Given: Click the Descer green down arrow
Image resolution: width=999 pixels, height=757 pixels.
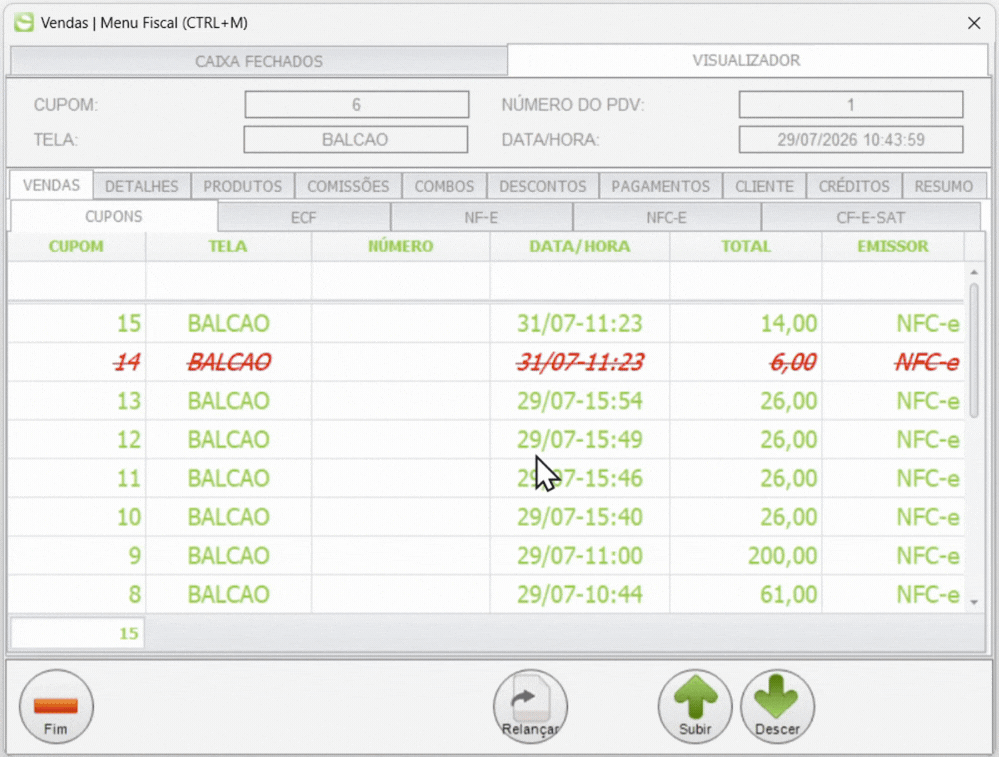Looking at the screenshot, I should coord(777,706).
